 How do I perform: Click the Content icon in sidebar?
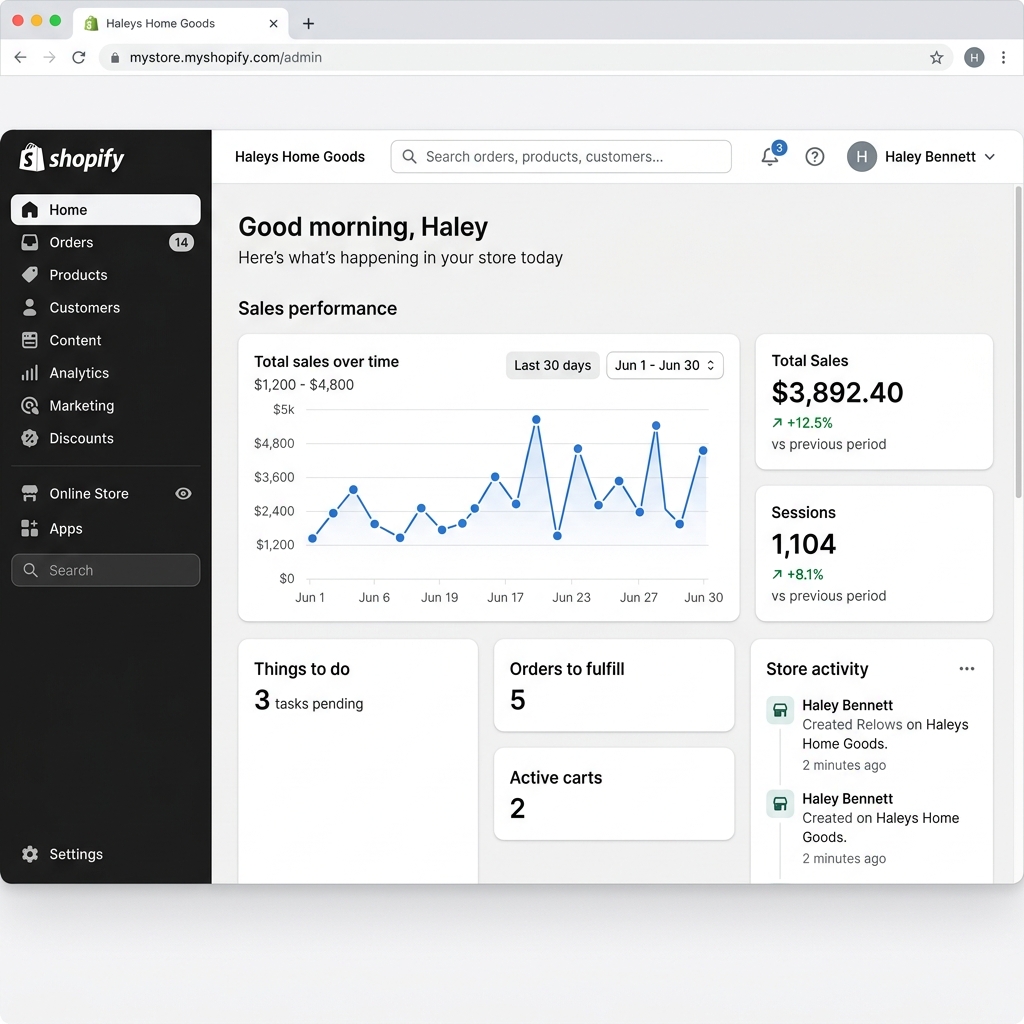(x=29, y=340)
